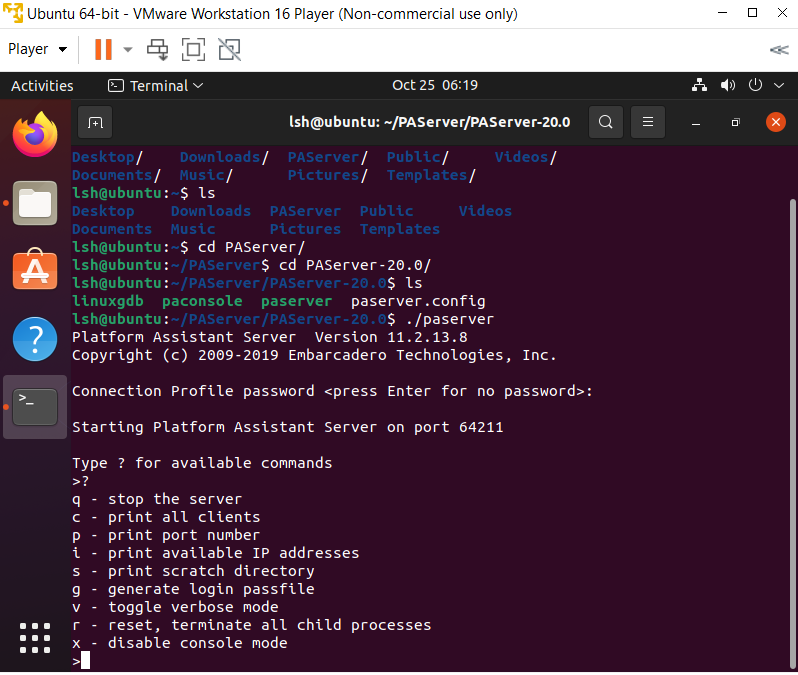Open the Help icon in the dock
The height and width of the screenshot is (675, 798).
pyautogui.click(x=35, y=339)
